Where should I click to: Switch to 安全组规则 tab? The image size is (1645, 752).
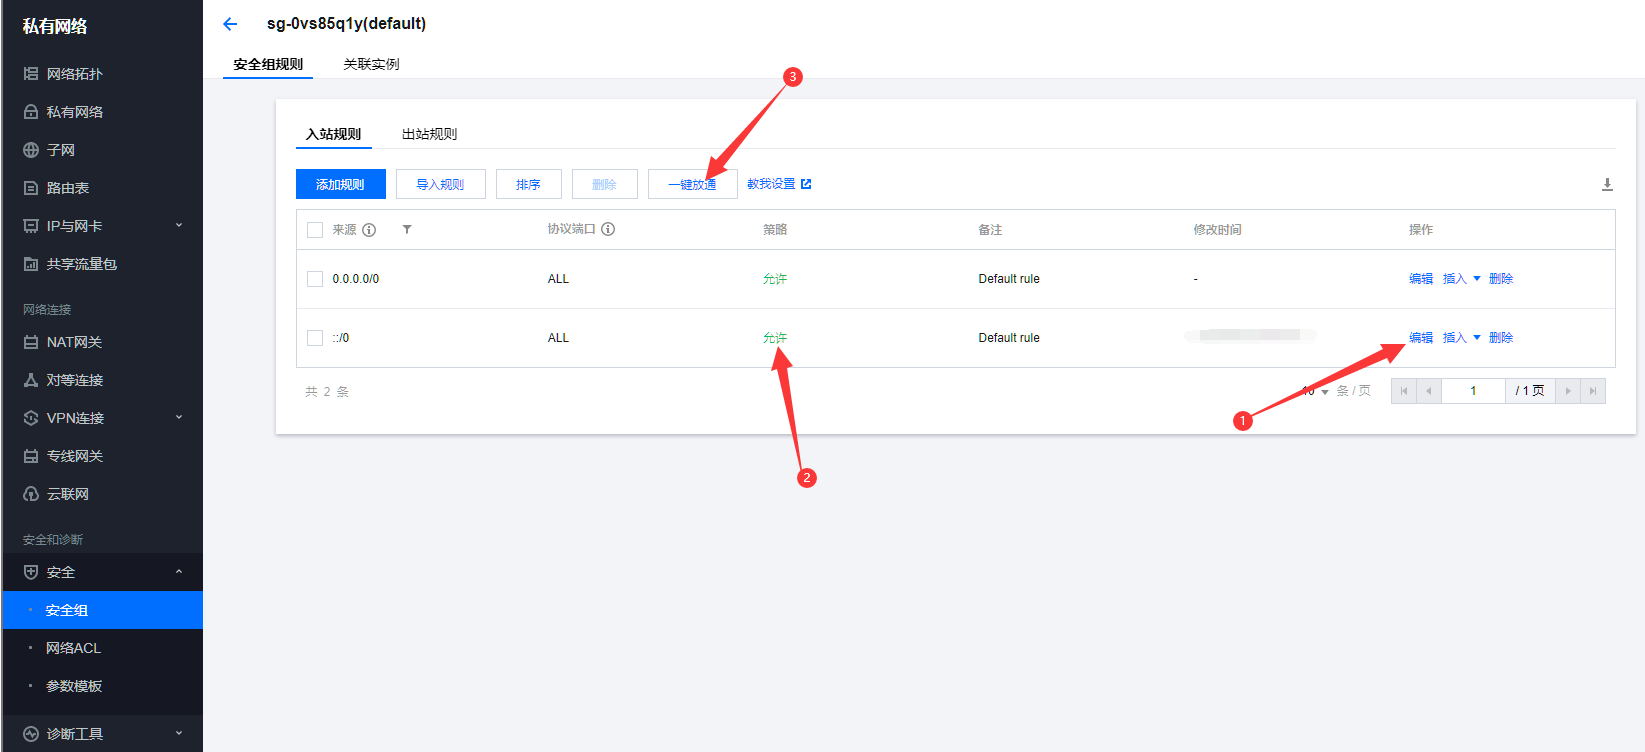coord(268,64)
